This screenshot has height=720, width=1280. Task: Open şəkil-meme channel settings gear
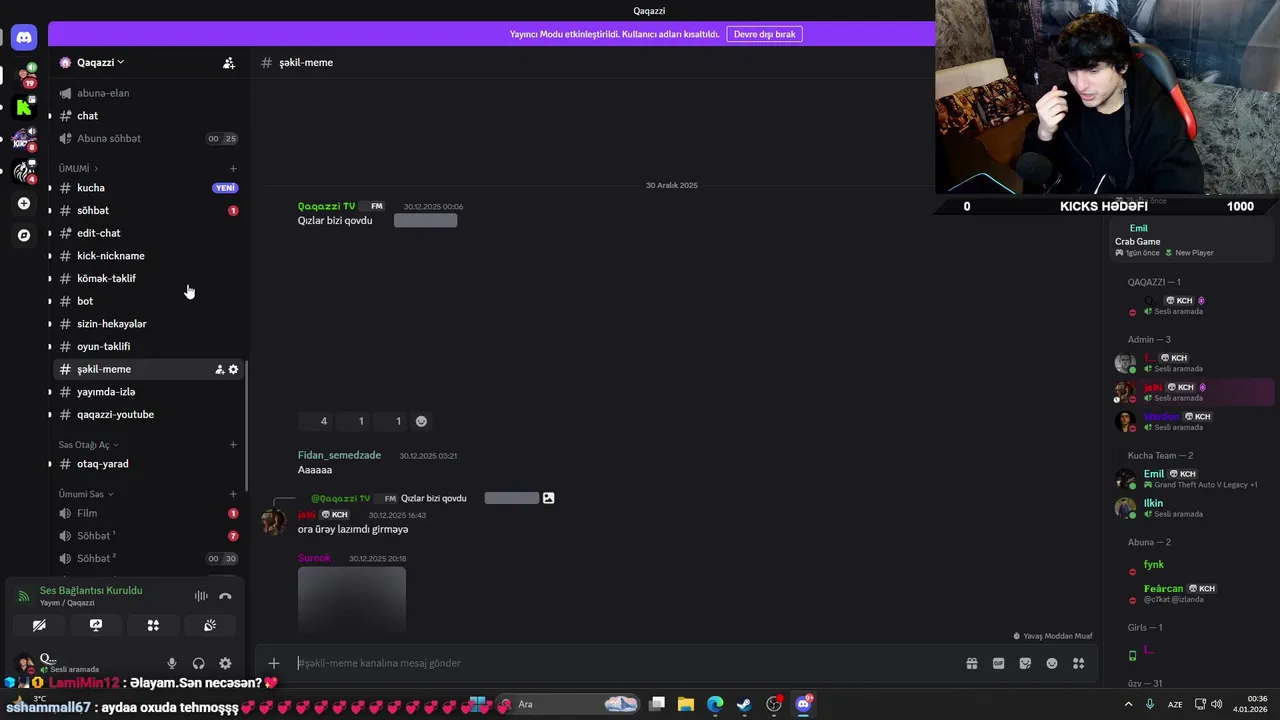pos(233,369)
